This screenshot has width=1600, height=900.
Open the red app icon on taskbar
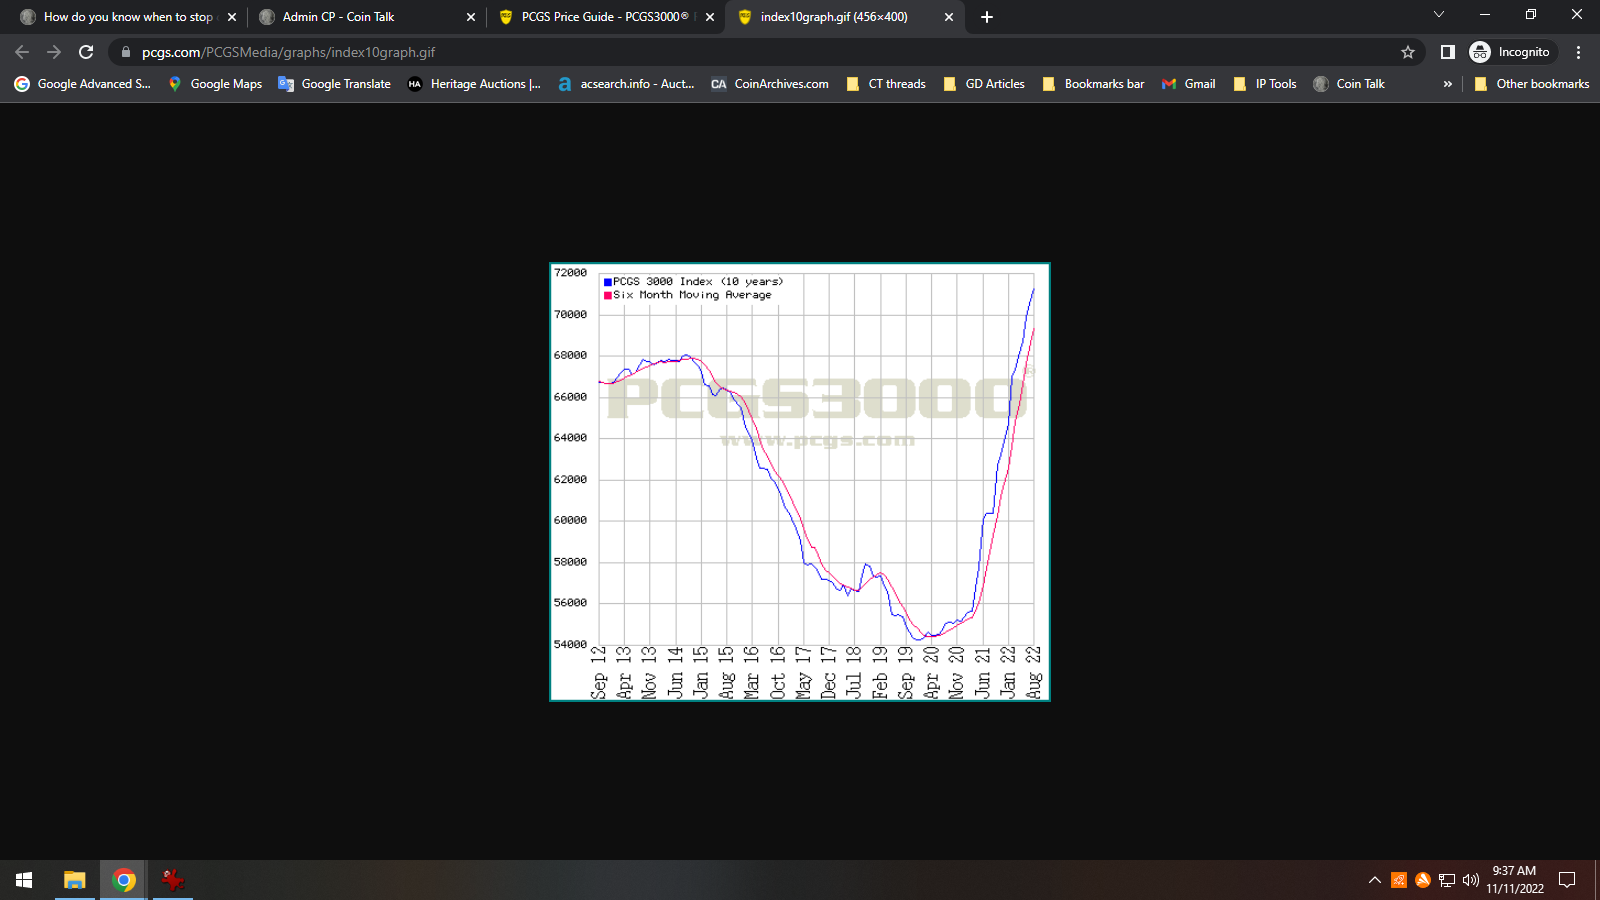click(x=173, y=880)
